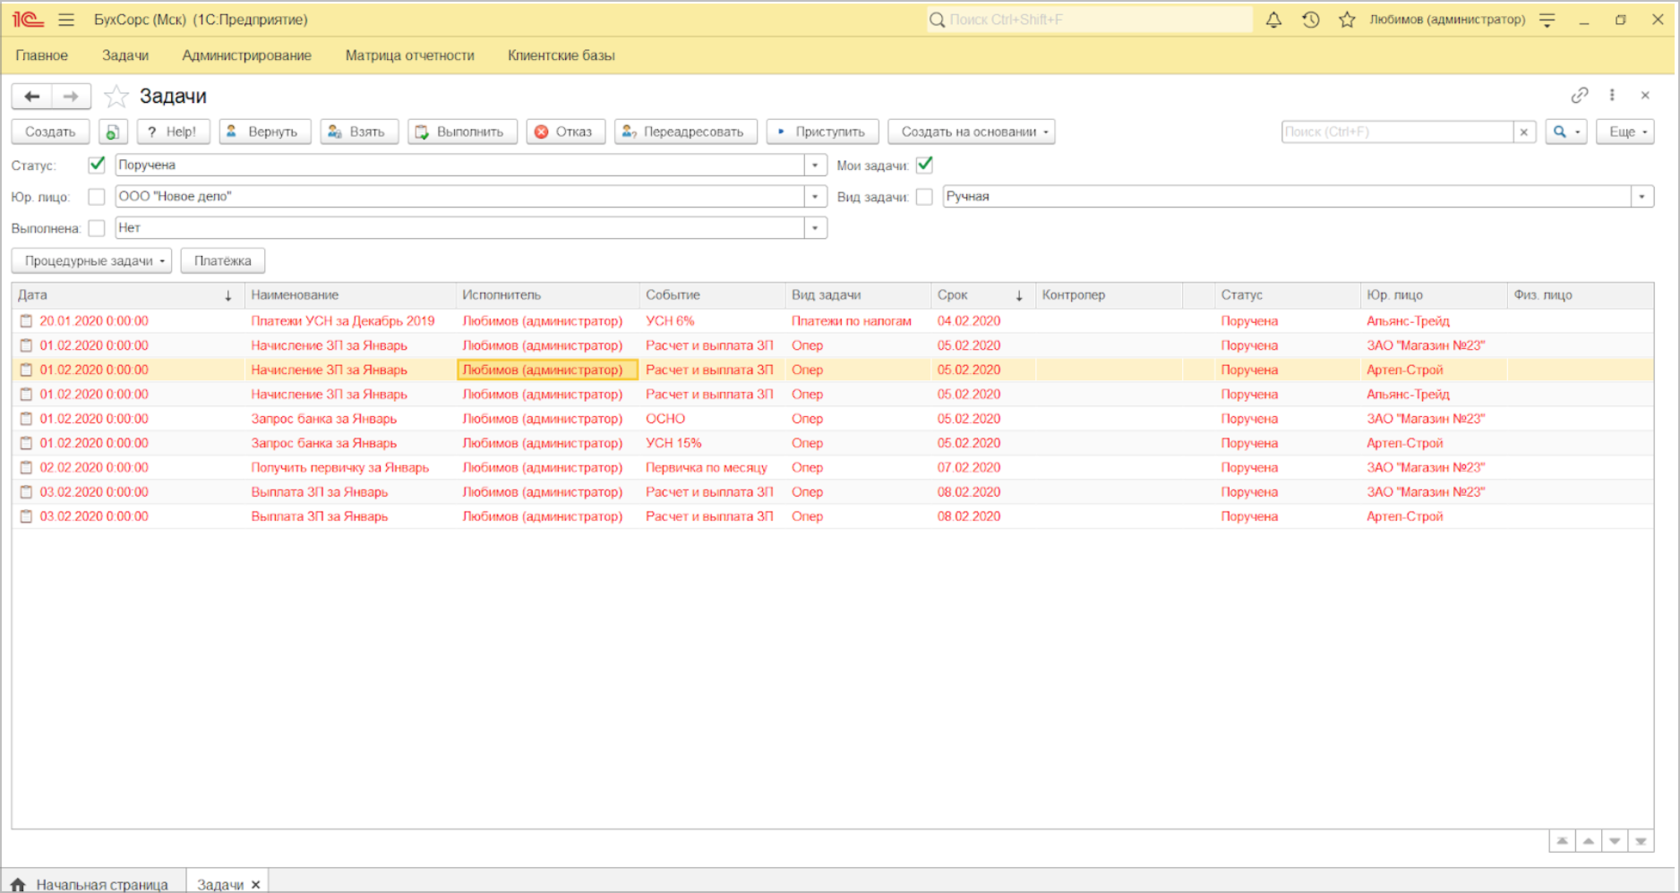Screen dimensions: 1680x893
Task: Open the hamburger main menu icon
Action: click(66, 20)
